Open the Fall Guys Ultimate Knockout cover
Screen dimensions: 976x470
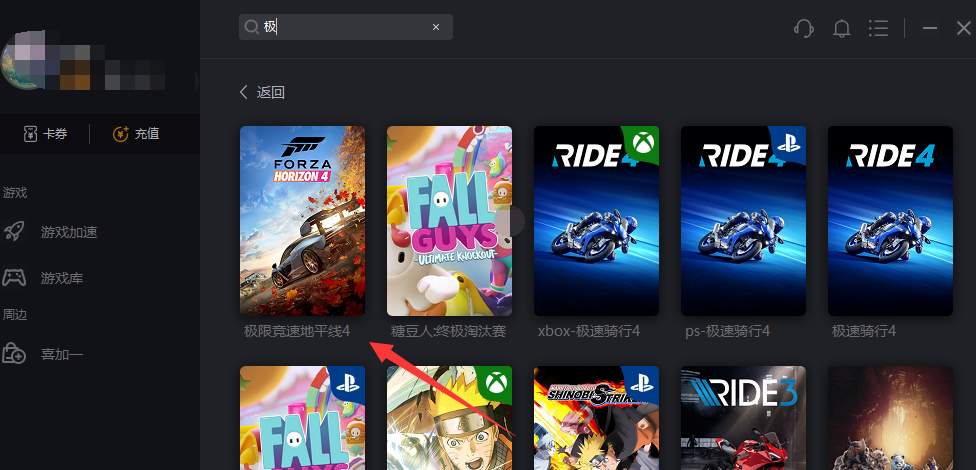point(449,221)
